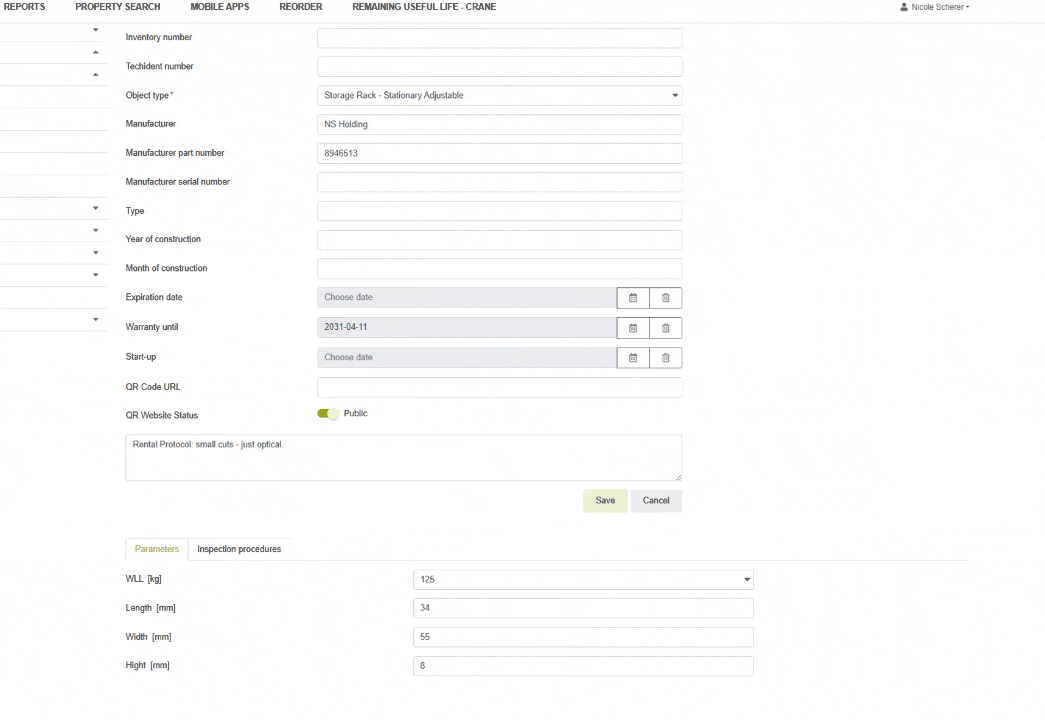Open the Object type dropdown
The width and height of the screenshot is (1045, 720).
(675, 94)
